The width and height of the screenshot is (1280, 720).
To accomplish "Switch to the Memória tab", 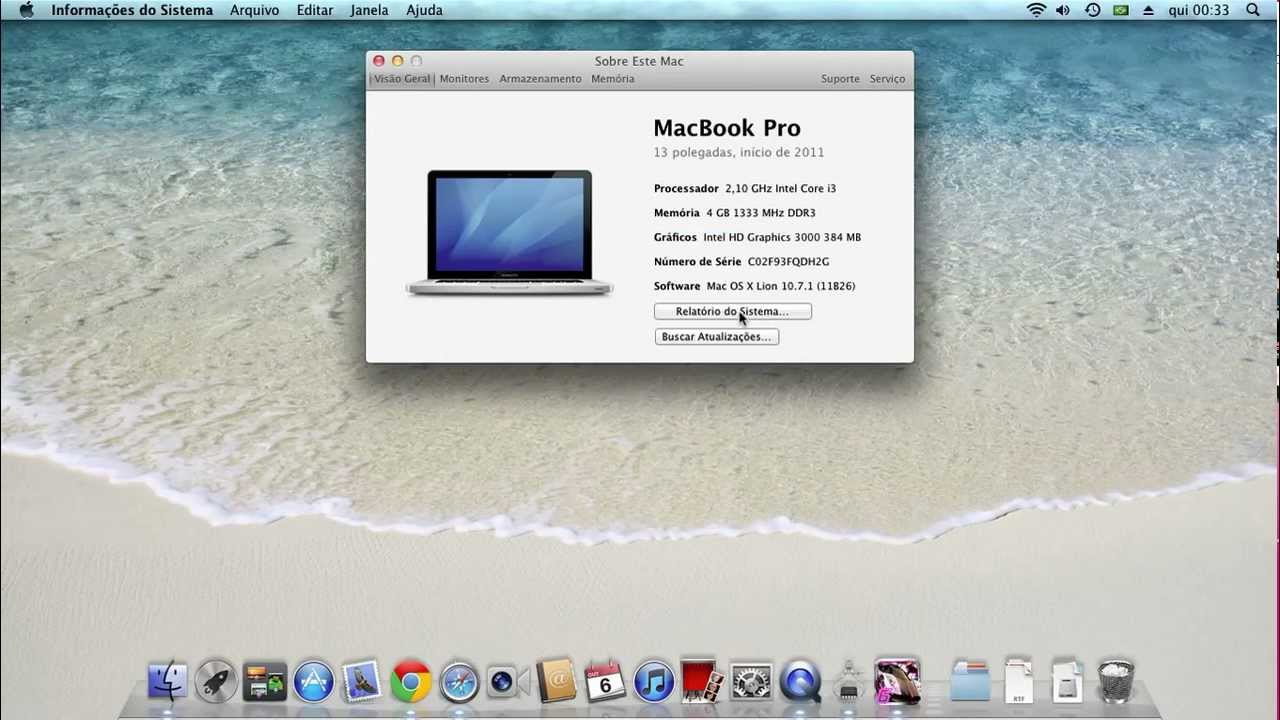I will [x=612, y=79].
